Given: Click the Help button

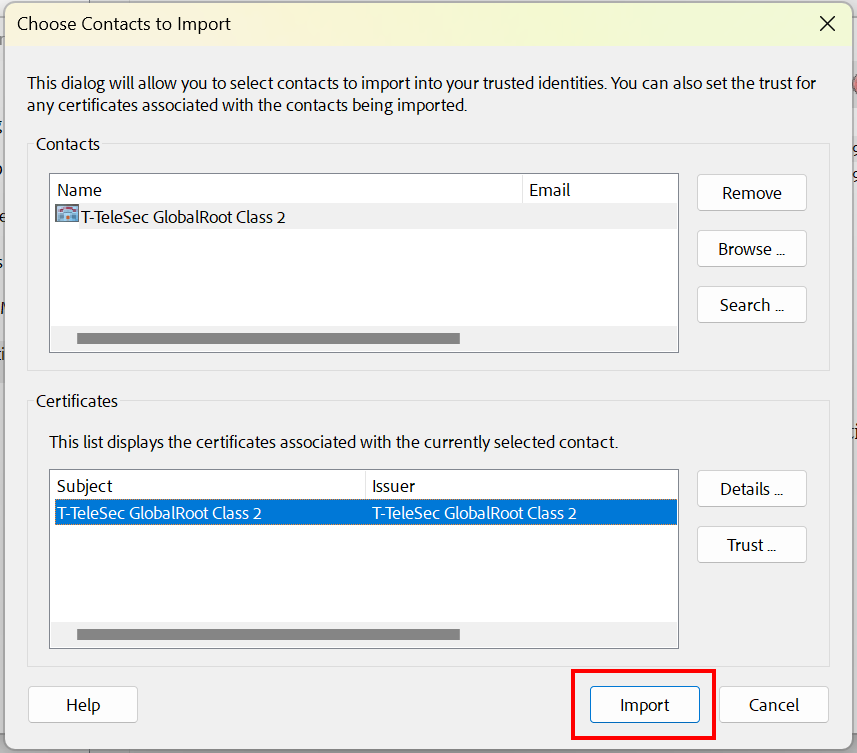Looking at the screenshot, I should [83, 704].
